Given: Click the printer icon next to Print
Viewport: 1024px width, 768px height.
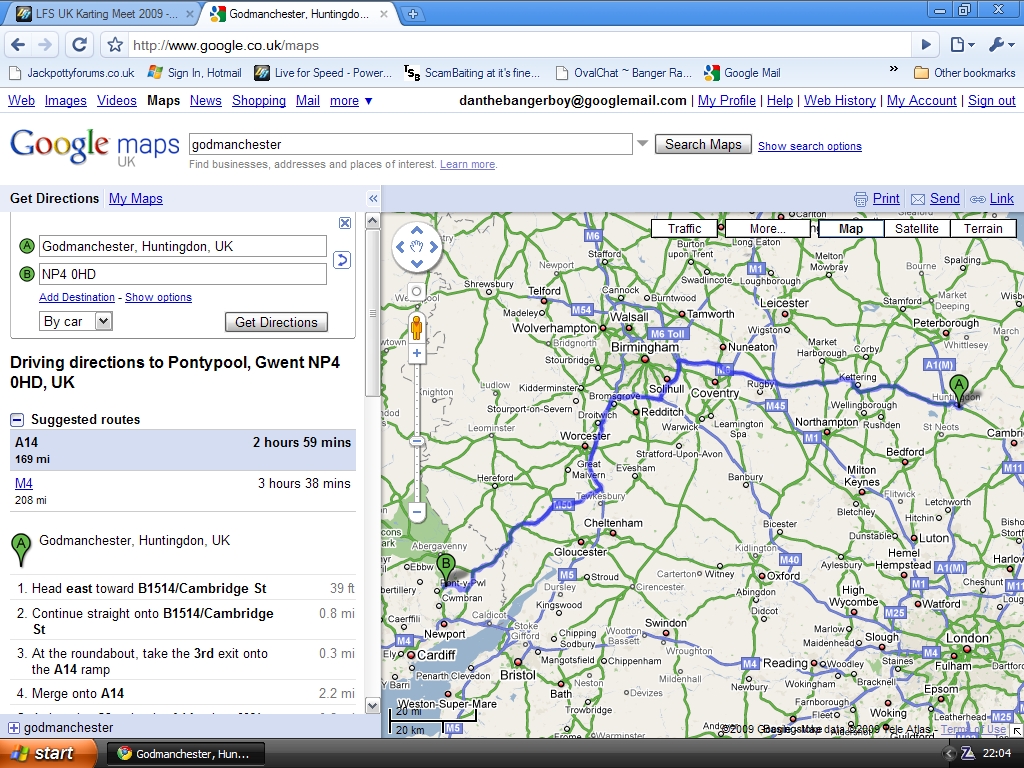Looking at the screenshot, I should click(861, 199).
